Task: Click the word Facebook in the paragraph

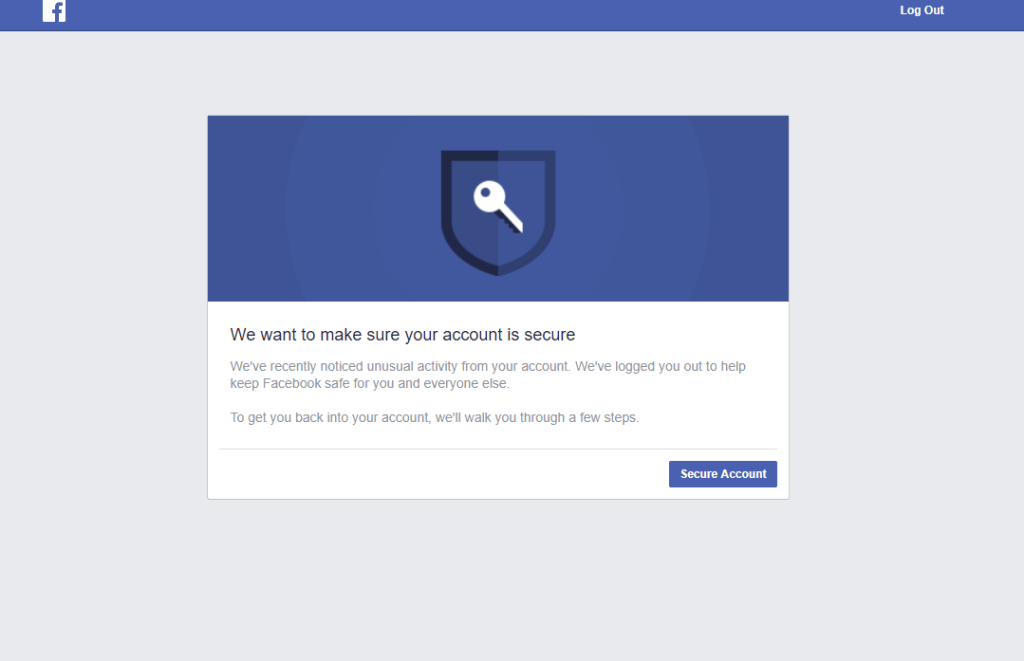Action: [x=292, y=383]
